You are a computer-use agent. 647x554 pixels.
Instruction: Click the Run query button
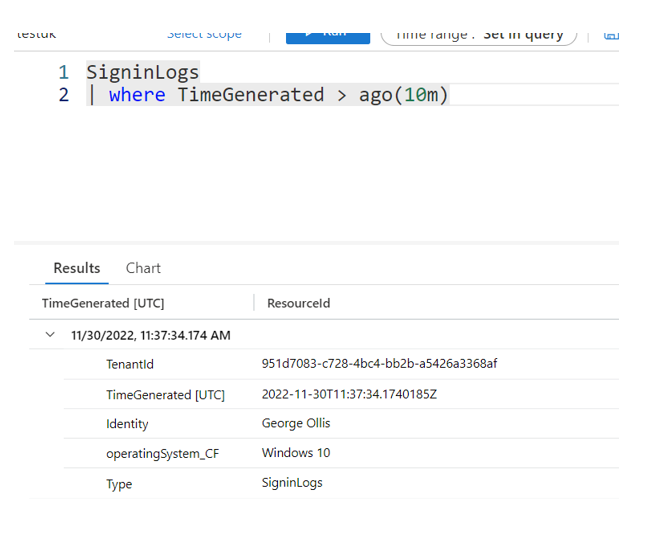327,34
